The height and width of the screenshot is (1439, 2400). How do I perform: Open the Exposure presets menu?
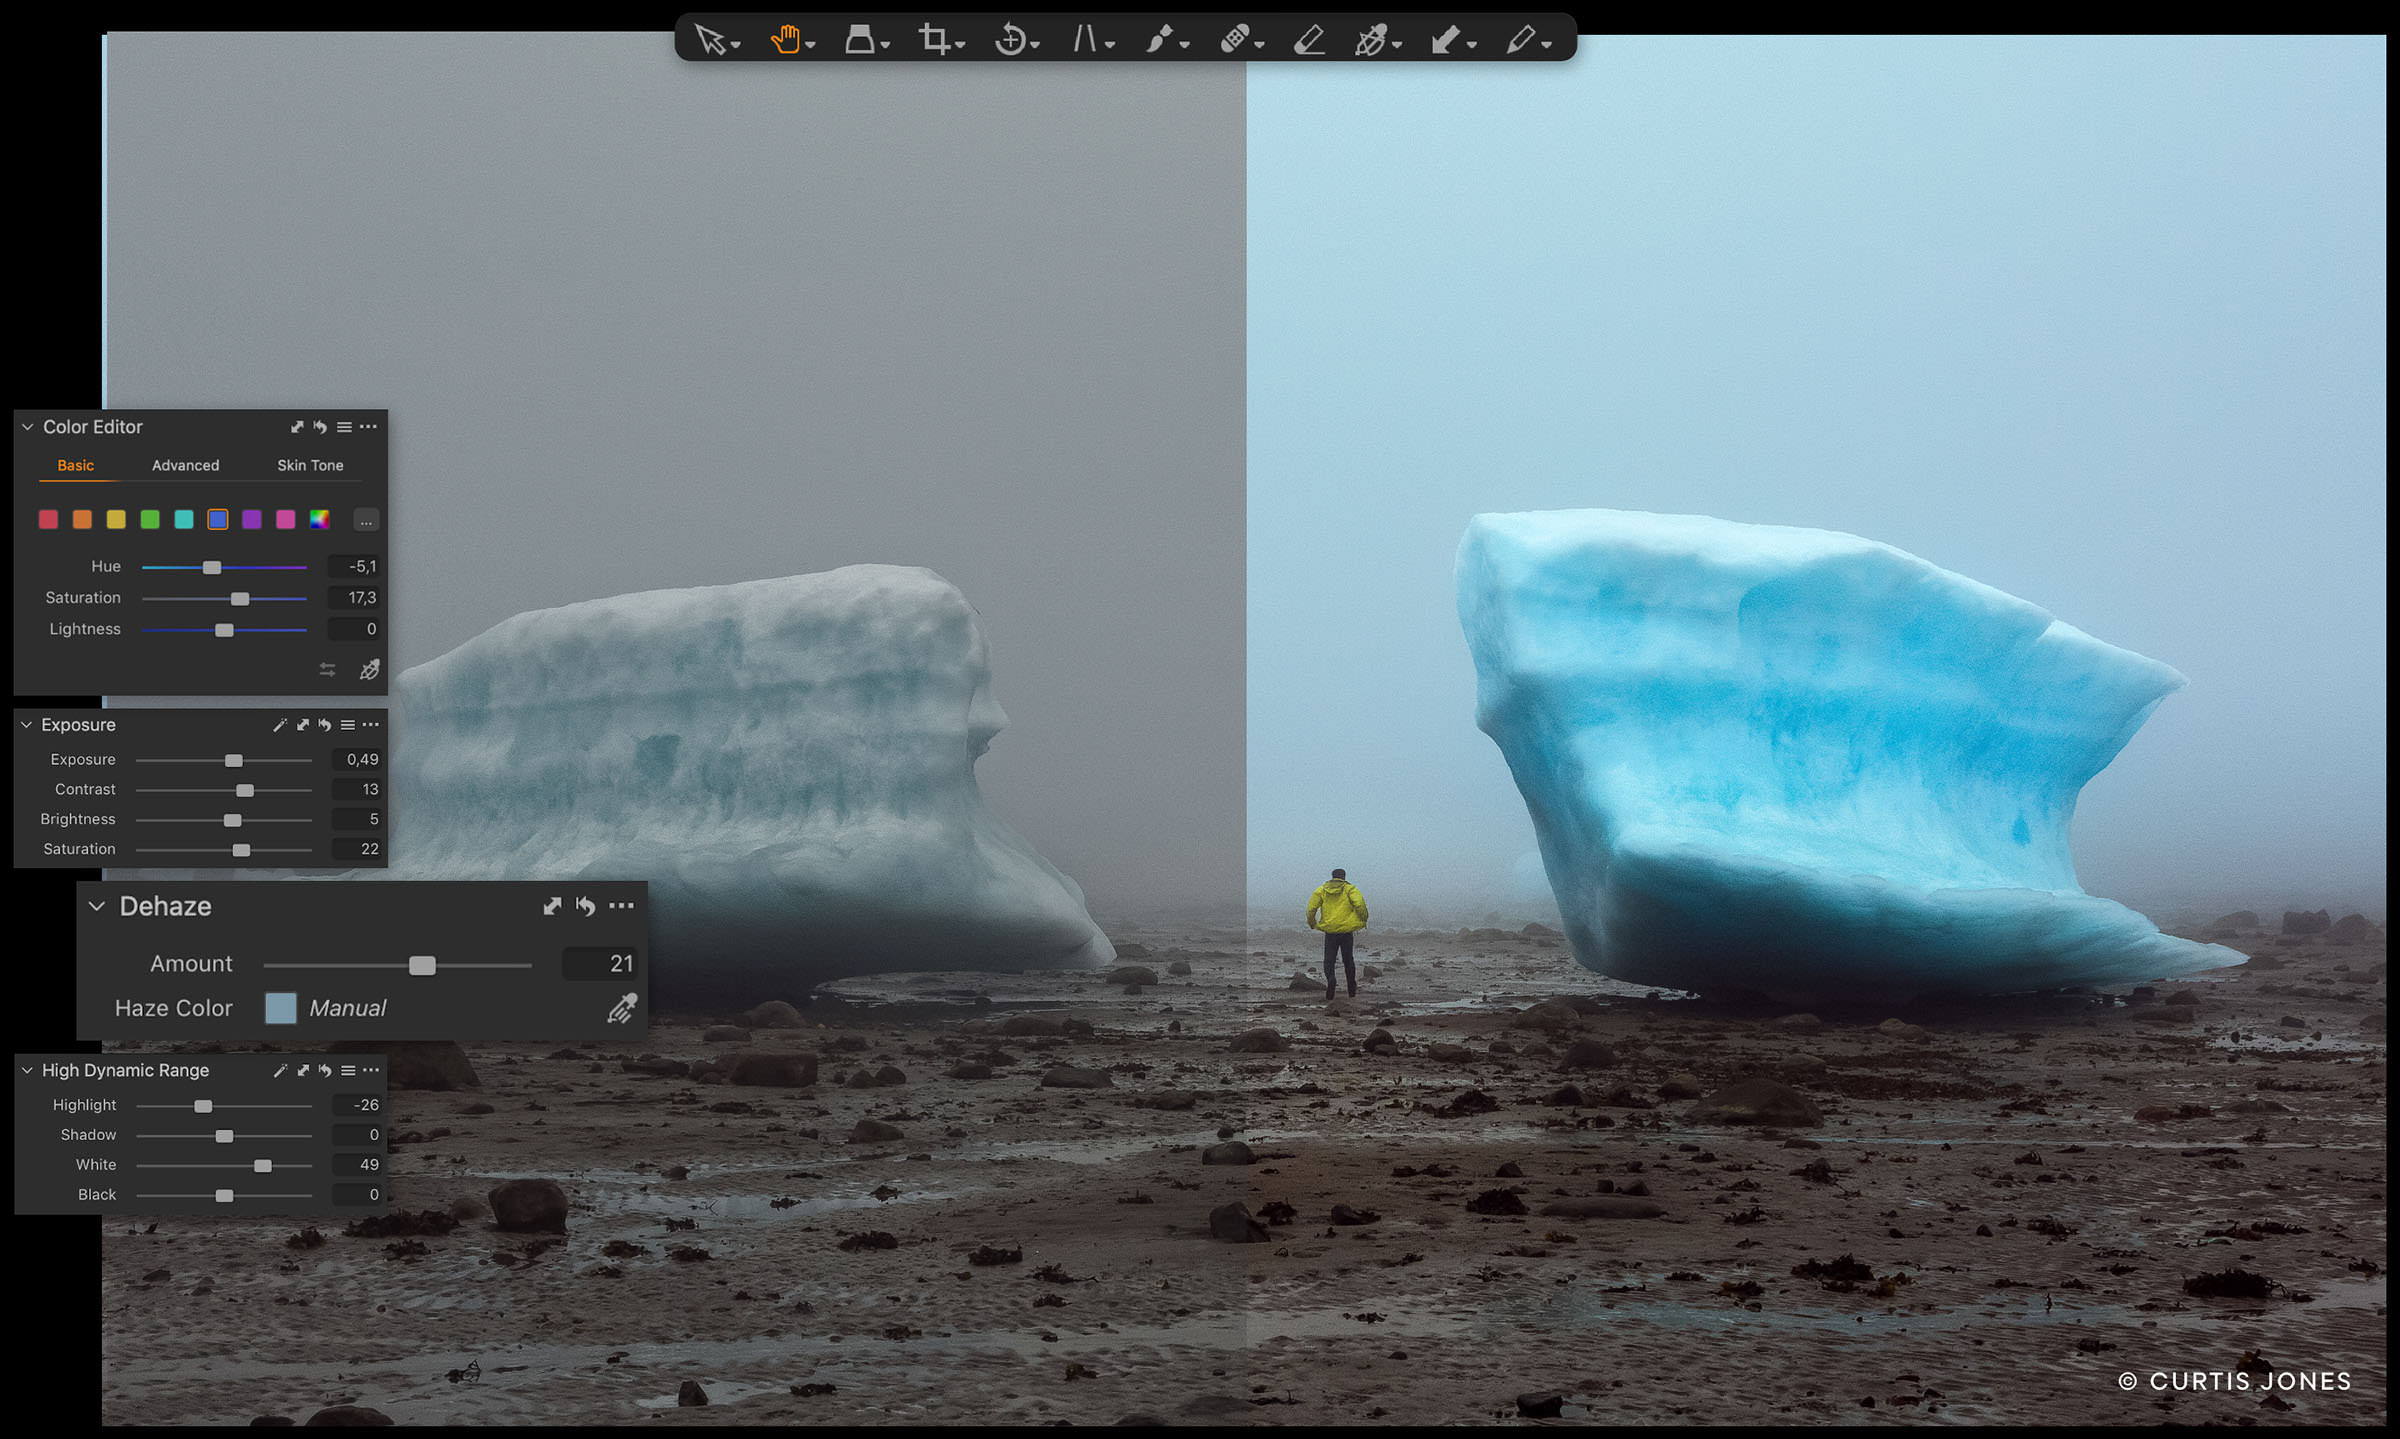click(x=348, y=725)
